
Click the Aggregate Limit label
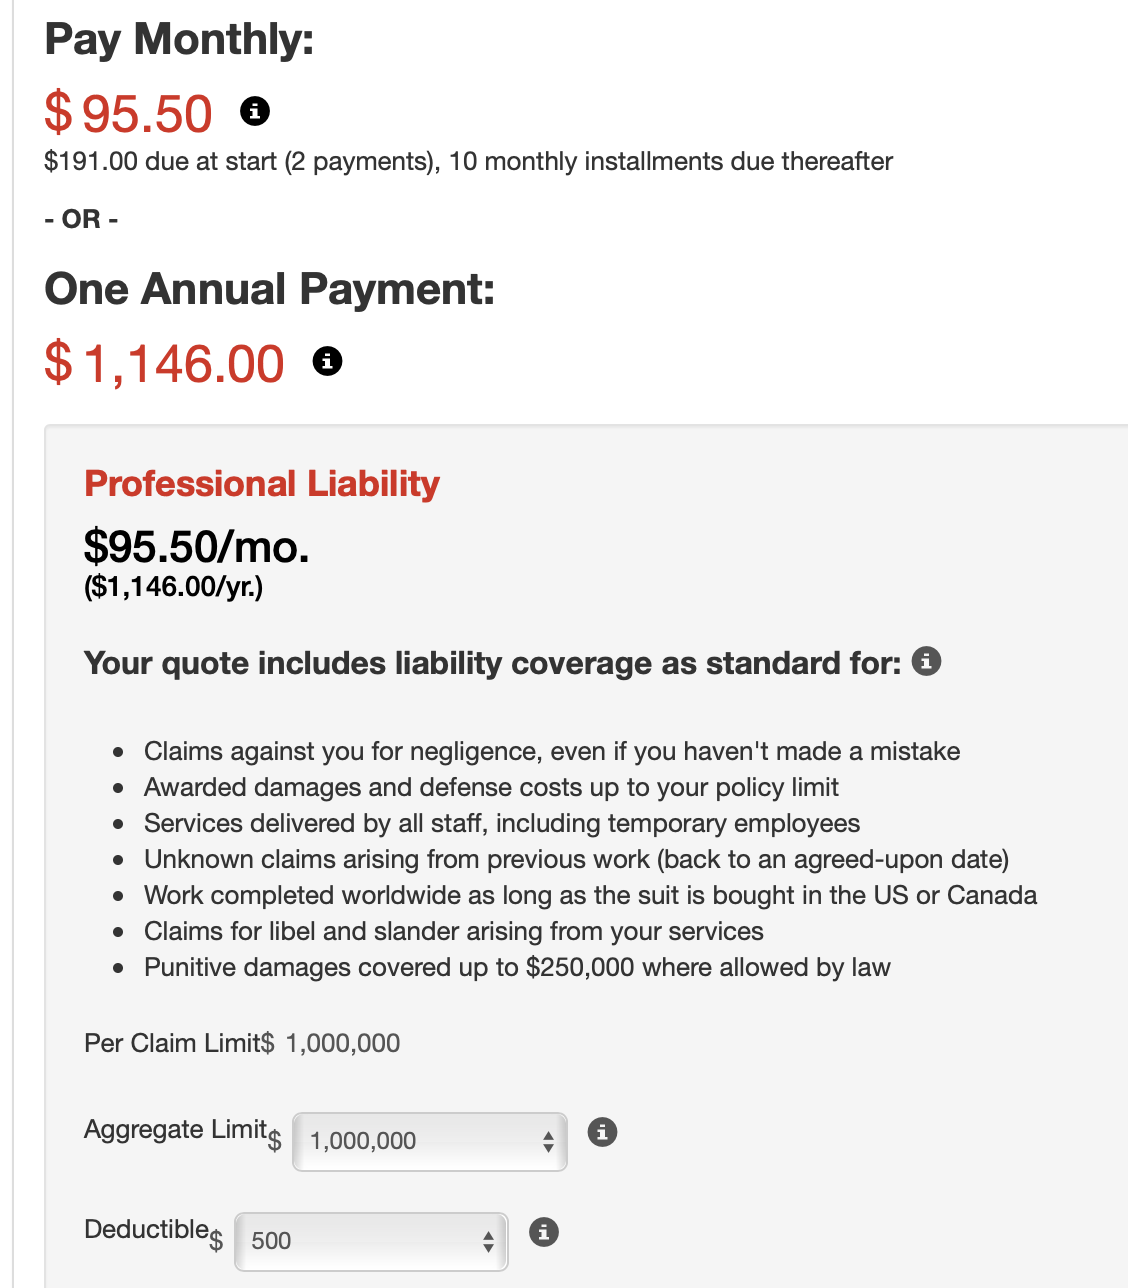point(175,1129)
